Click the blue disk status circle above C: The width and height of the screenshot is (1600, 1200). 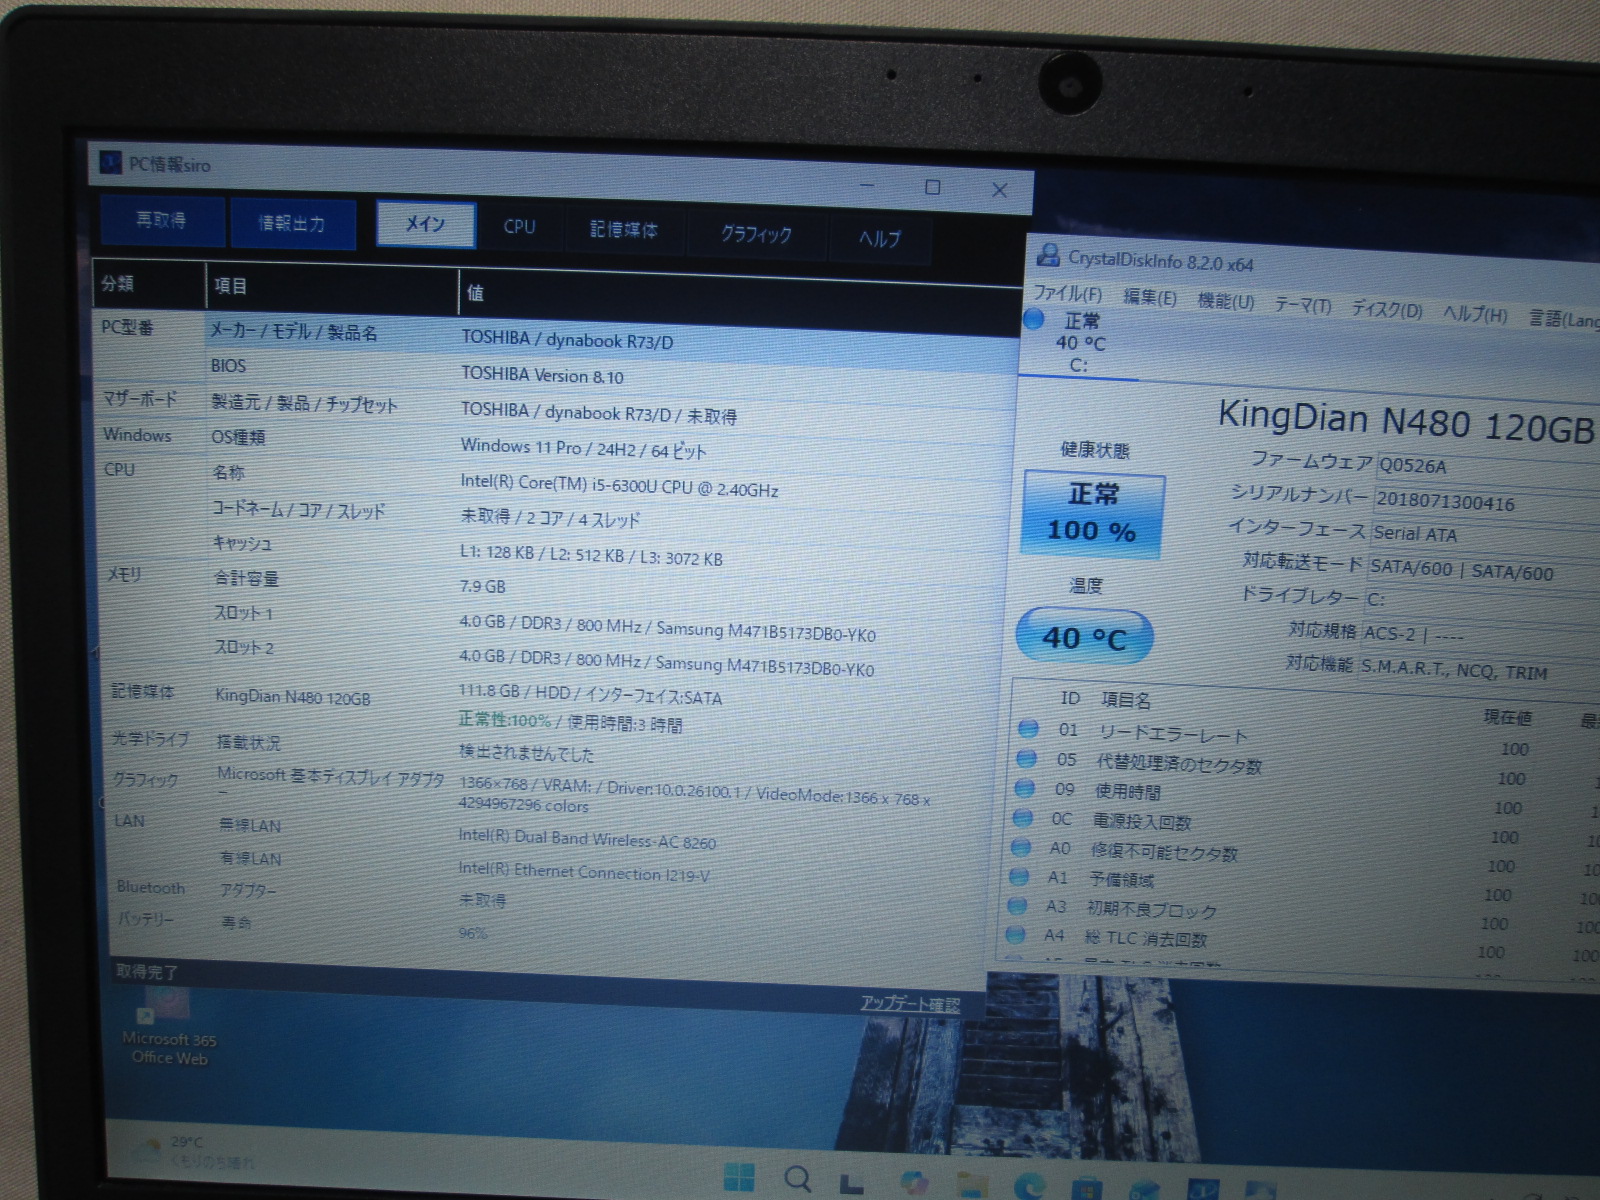click(x=1034, y=320)
